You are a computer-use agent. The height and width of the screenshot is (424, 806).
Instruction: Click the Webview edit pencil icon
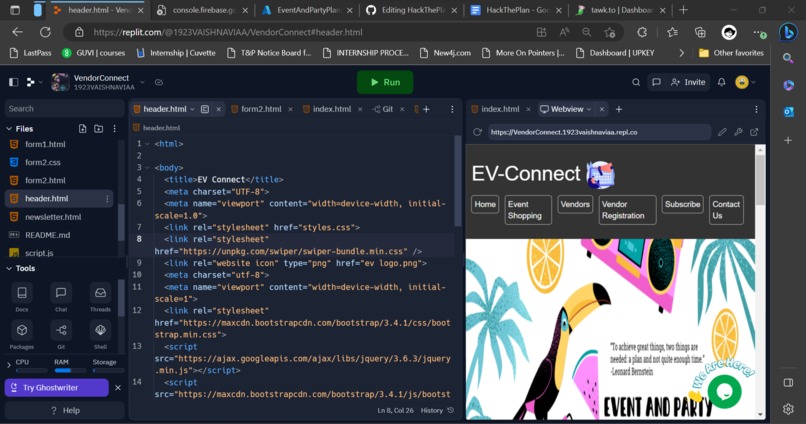click(722, 132)
